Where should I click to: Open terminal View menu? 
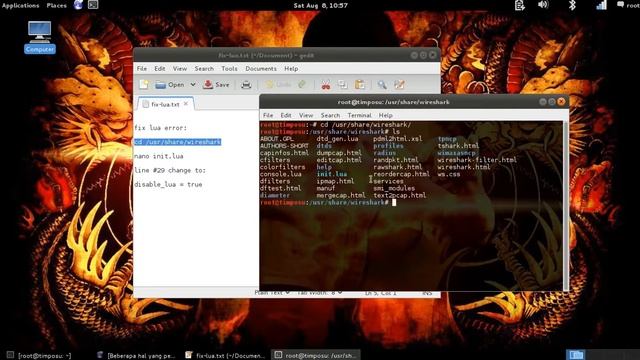point(306,115)
